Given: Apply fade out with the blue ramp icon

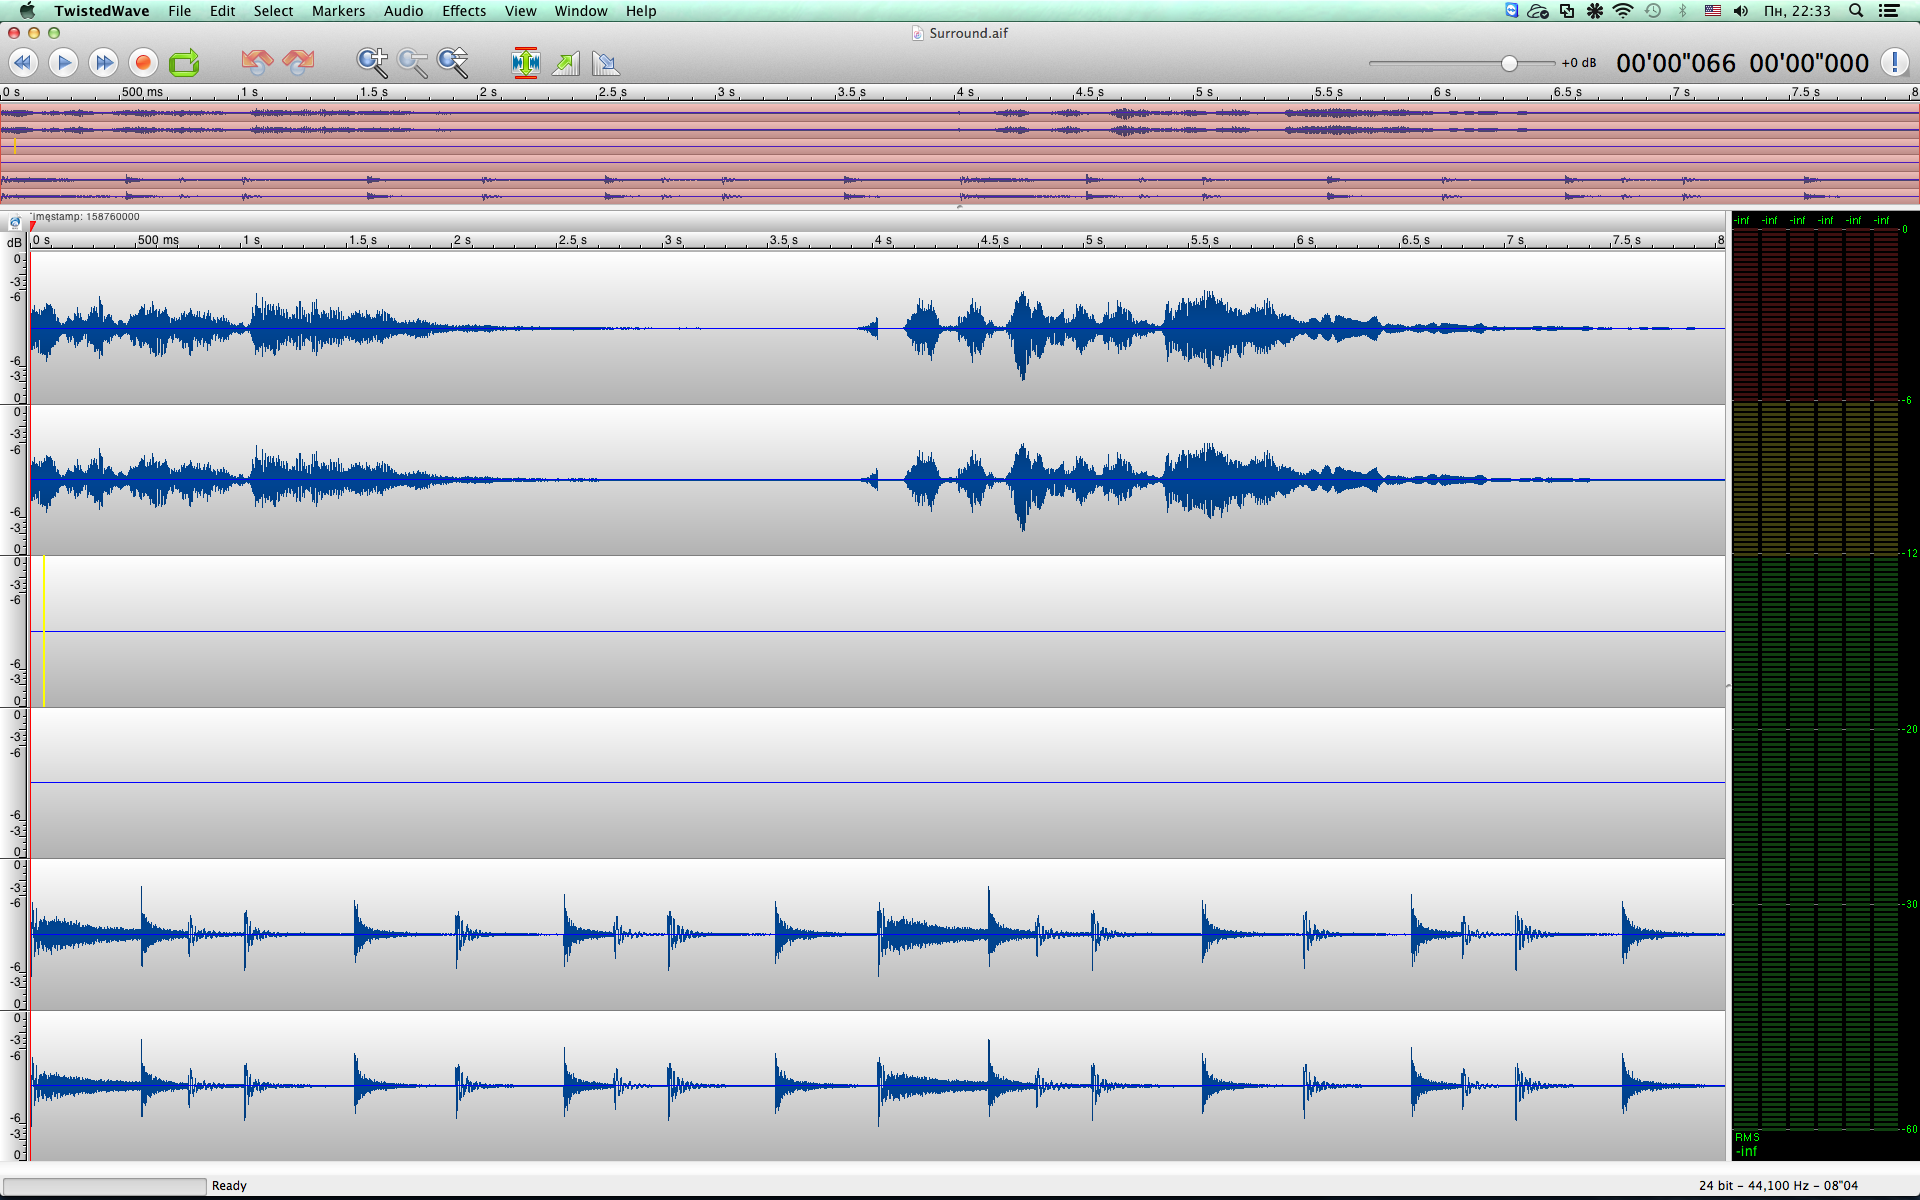Looking at the screenshot, I should click(x=605, y=63).
